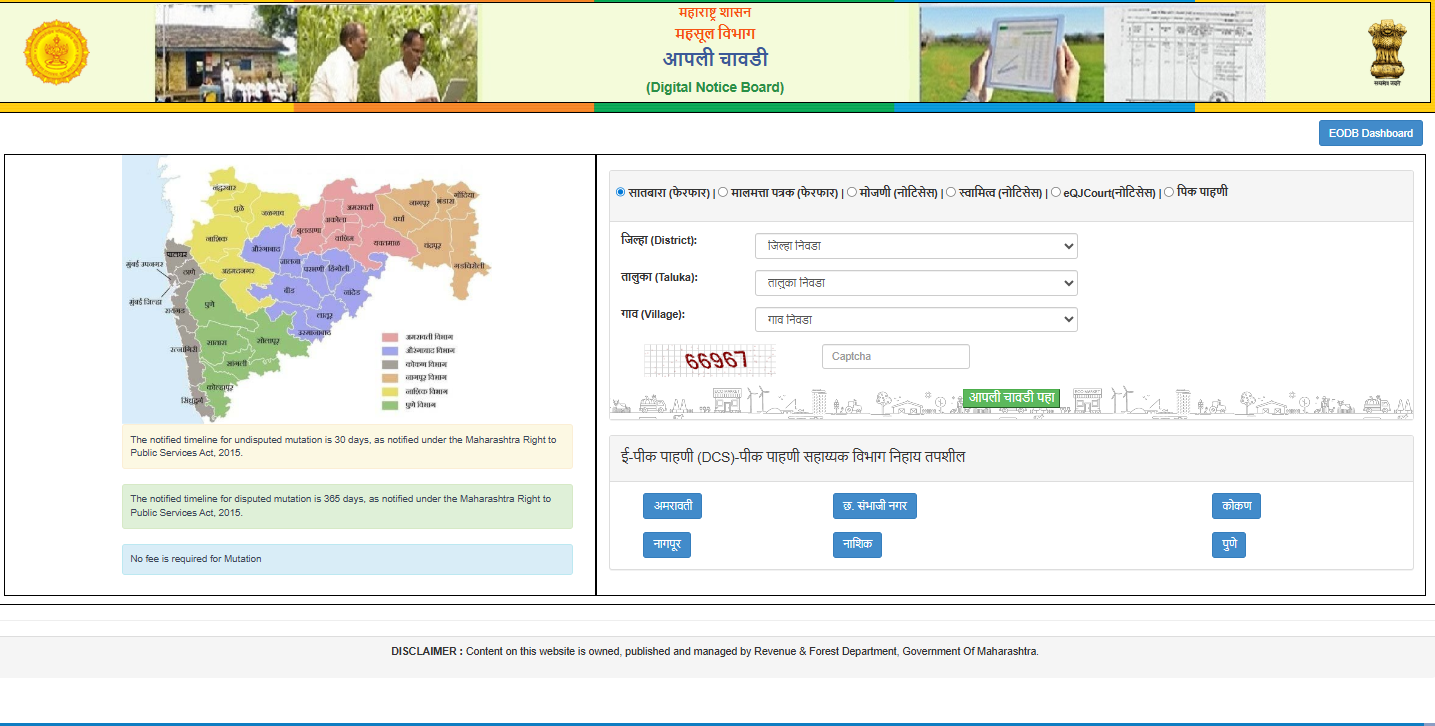The height and width of the screenshot is (726, 1435).
Task: Click the farmers with laptop banner photo
Action: tap(316, 54)
